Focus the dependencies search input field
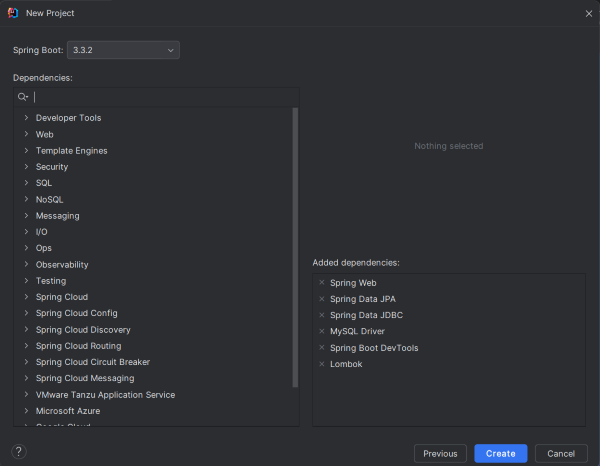This screenshot has width=600, height=466. pyautogui.click(x=165, y=97)
